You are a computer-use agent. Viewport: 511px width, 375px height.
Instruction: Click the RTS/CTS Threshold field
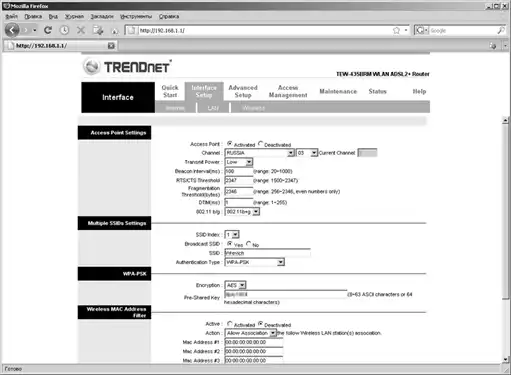[x=239, y=180]
